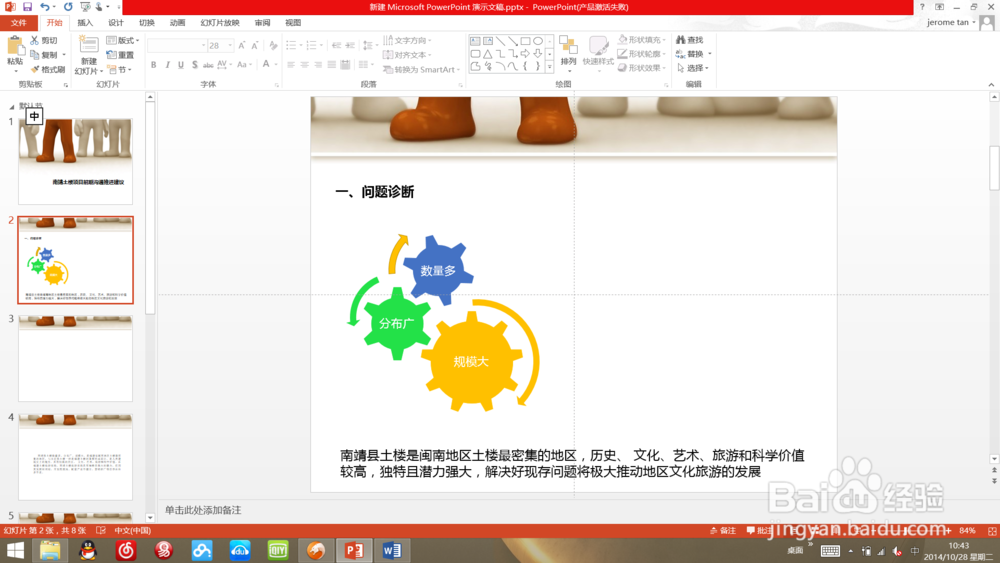Open the font color A picker
Screen dimensions: 1000x563
coord(267,64)
